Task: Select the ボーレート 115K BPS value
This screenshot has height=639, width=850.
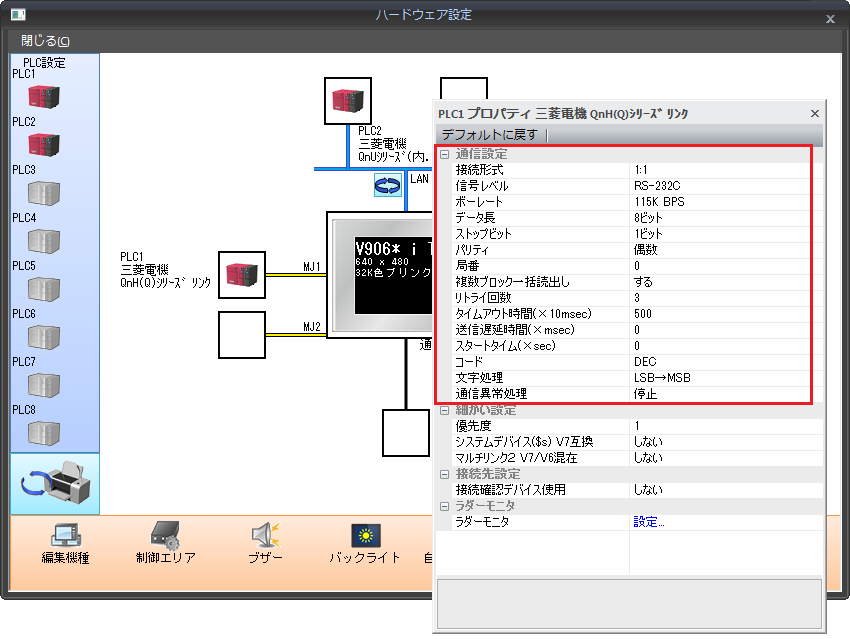Action: click(660, 202)
